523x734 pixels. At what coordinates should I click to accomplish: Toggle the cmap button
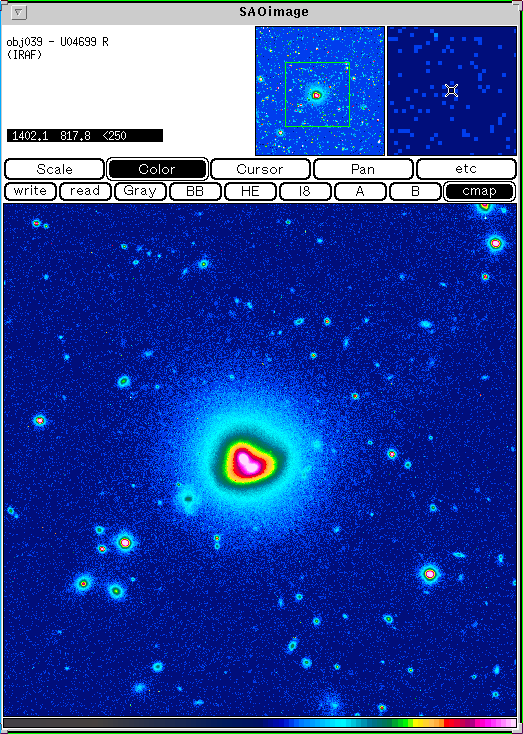click(x=479, y=191)
